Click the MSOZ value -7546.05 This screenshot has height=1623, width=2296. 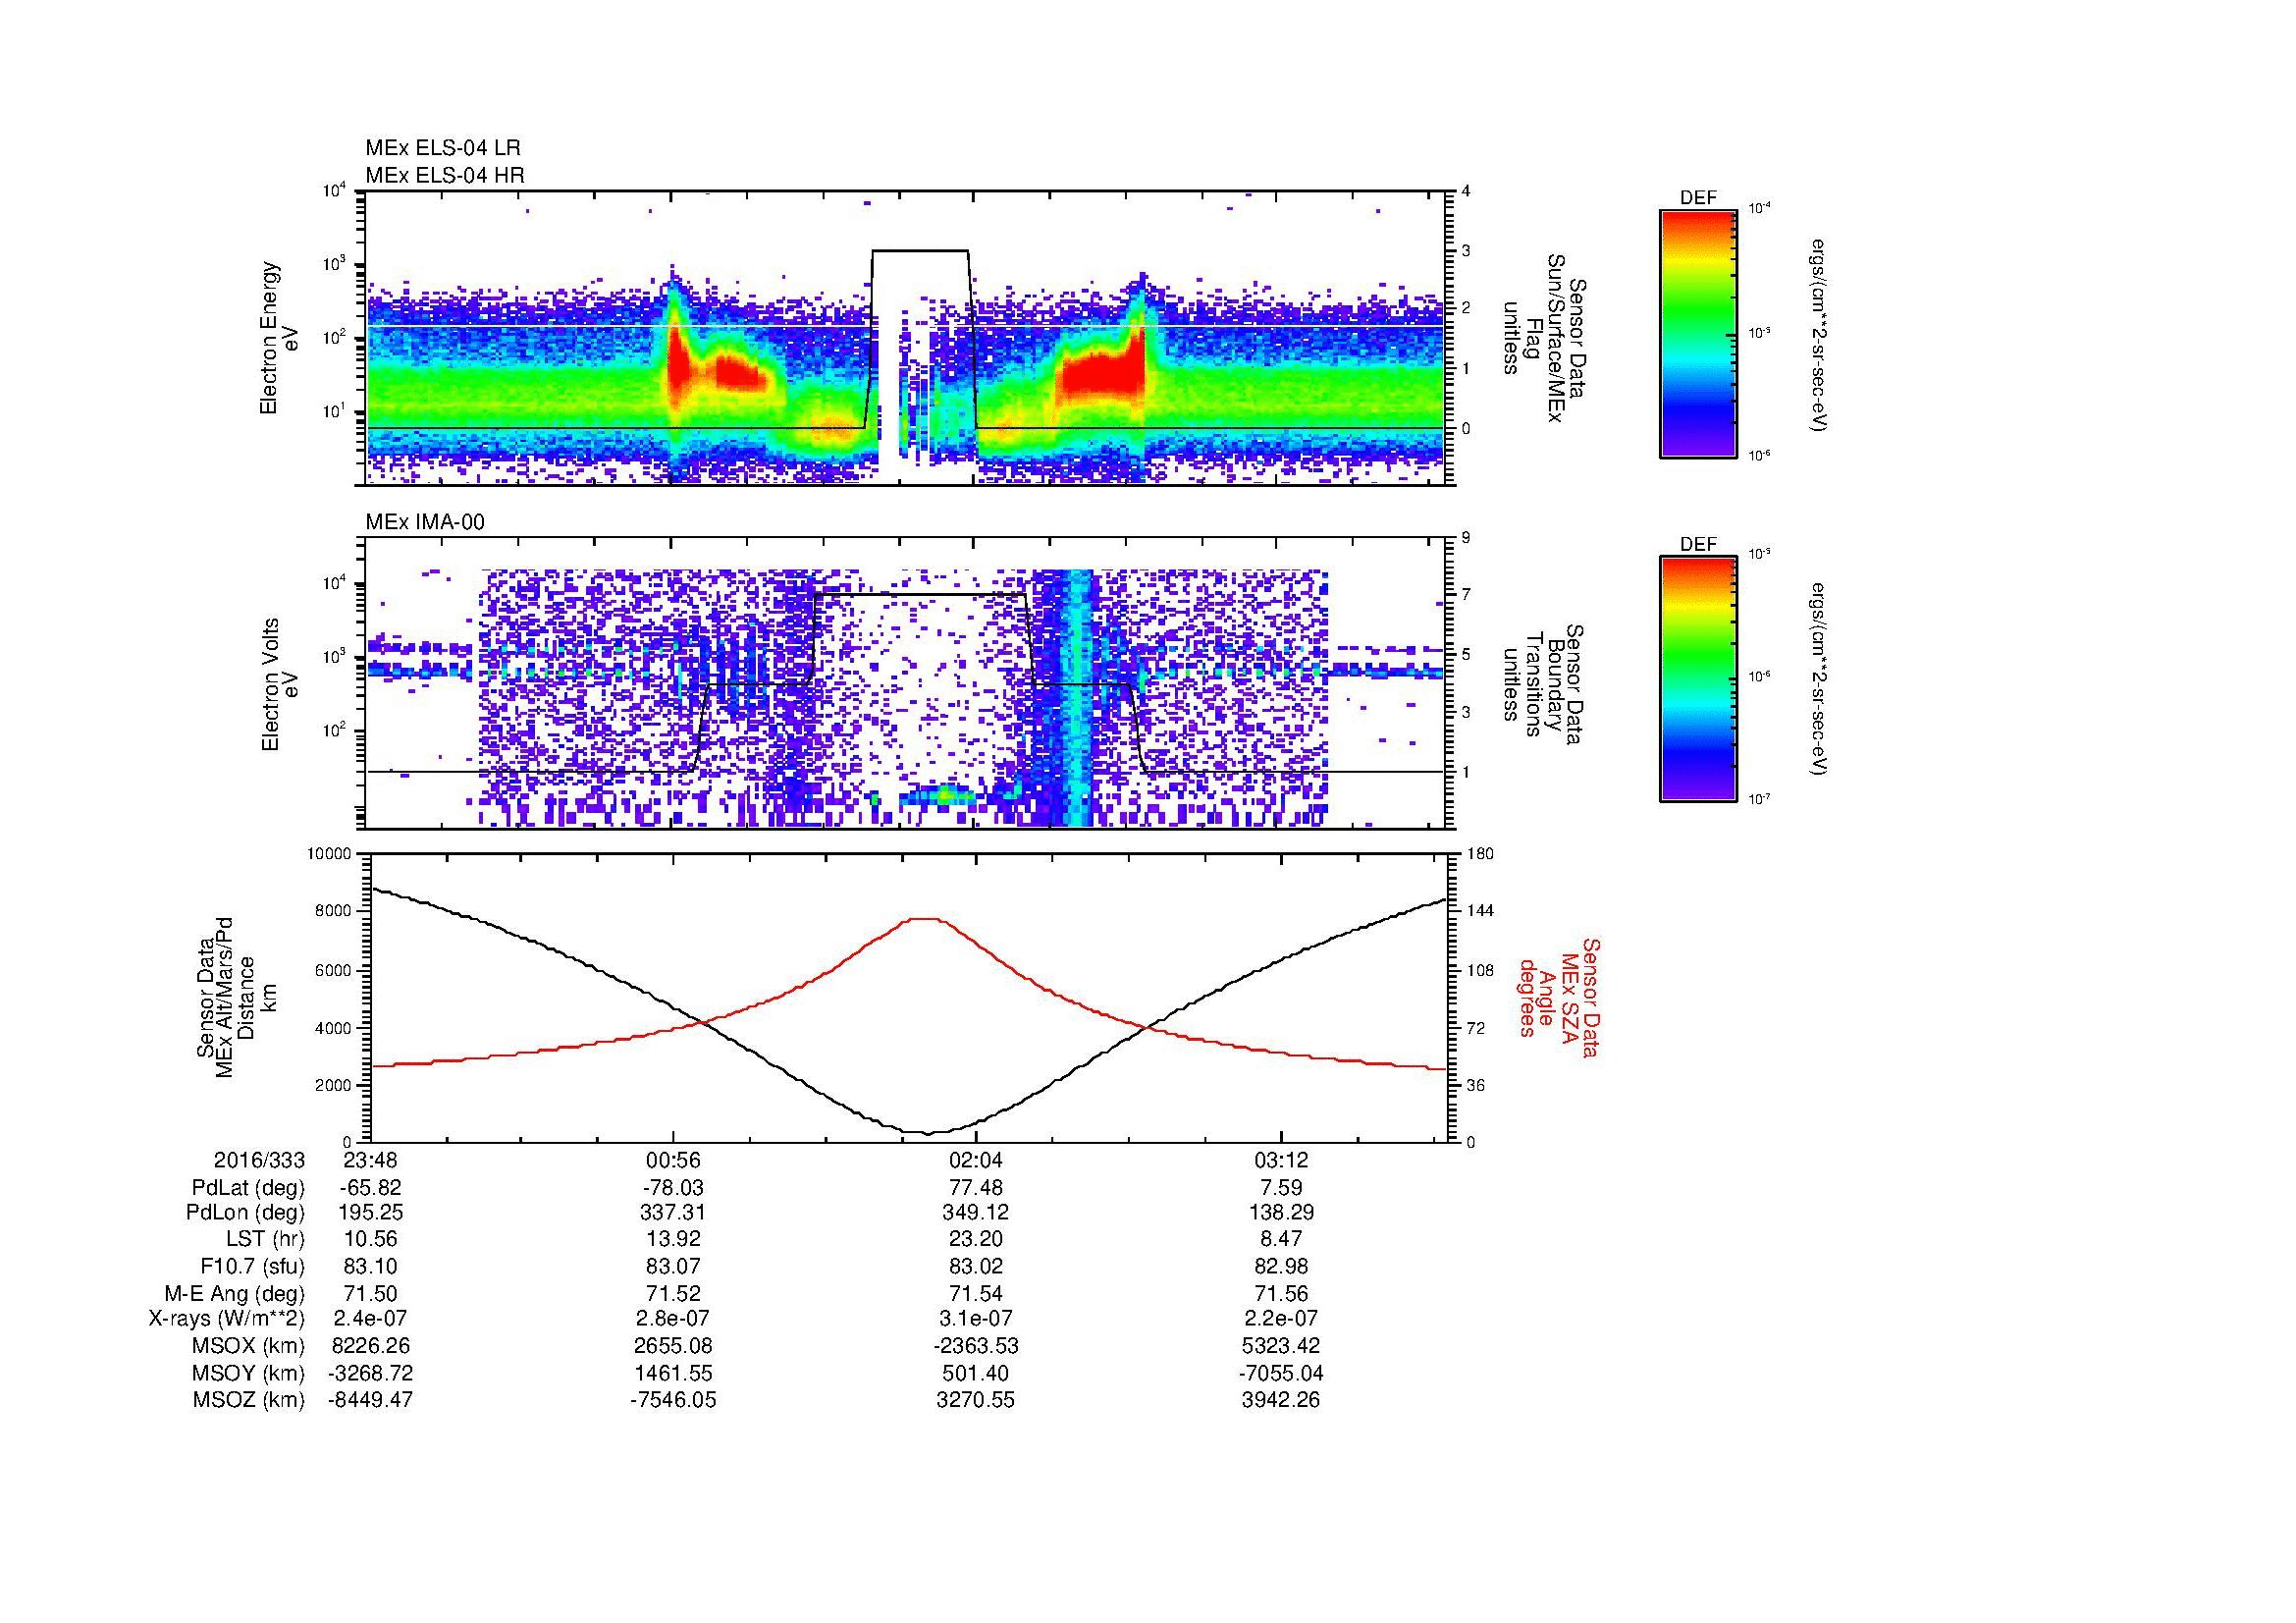click(x=673, y=1400)
